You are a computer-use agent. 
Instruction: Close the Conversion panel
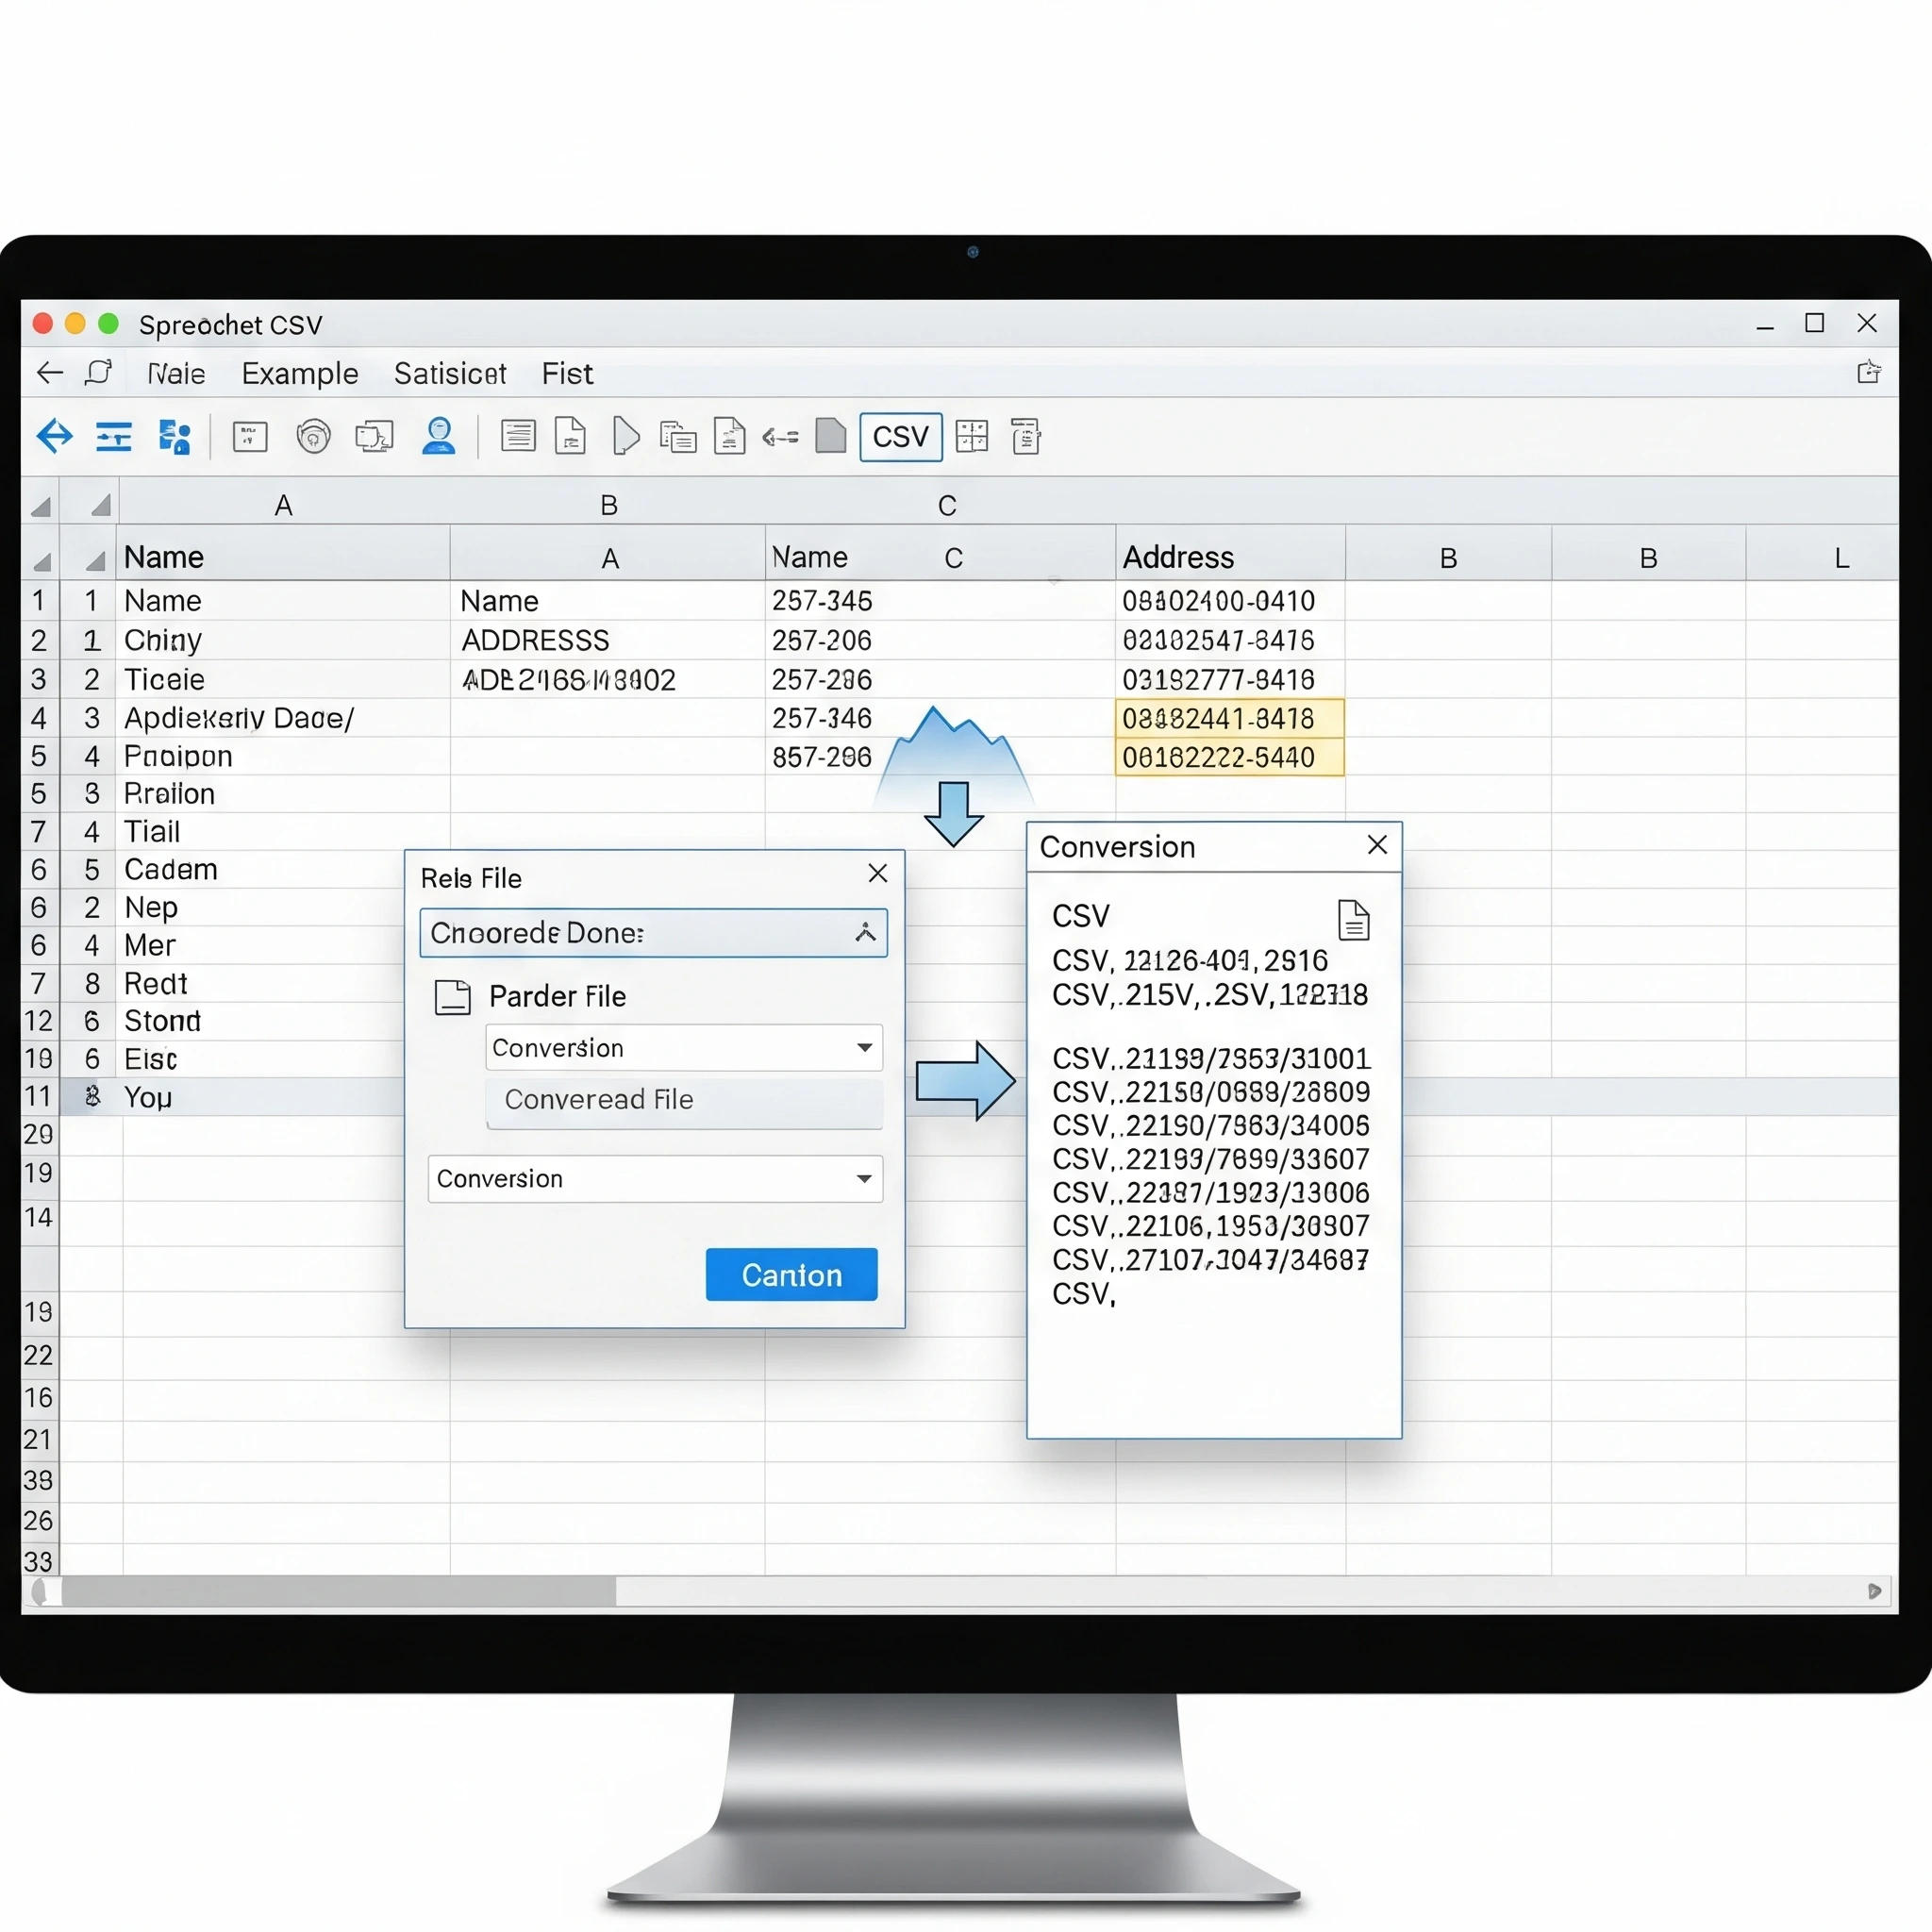tap(1377, 846)
